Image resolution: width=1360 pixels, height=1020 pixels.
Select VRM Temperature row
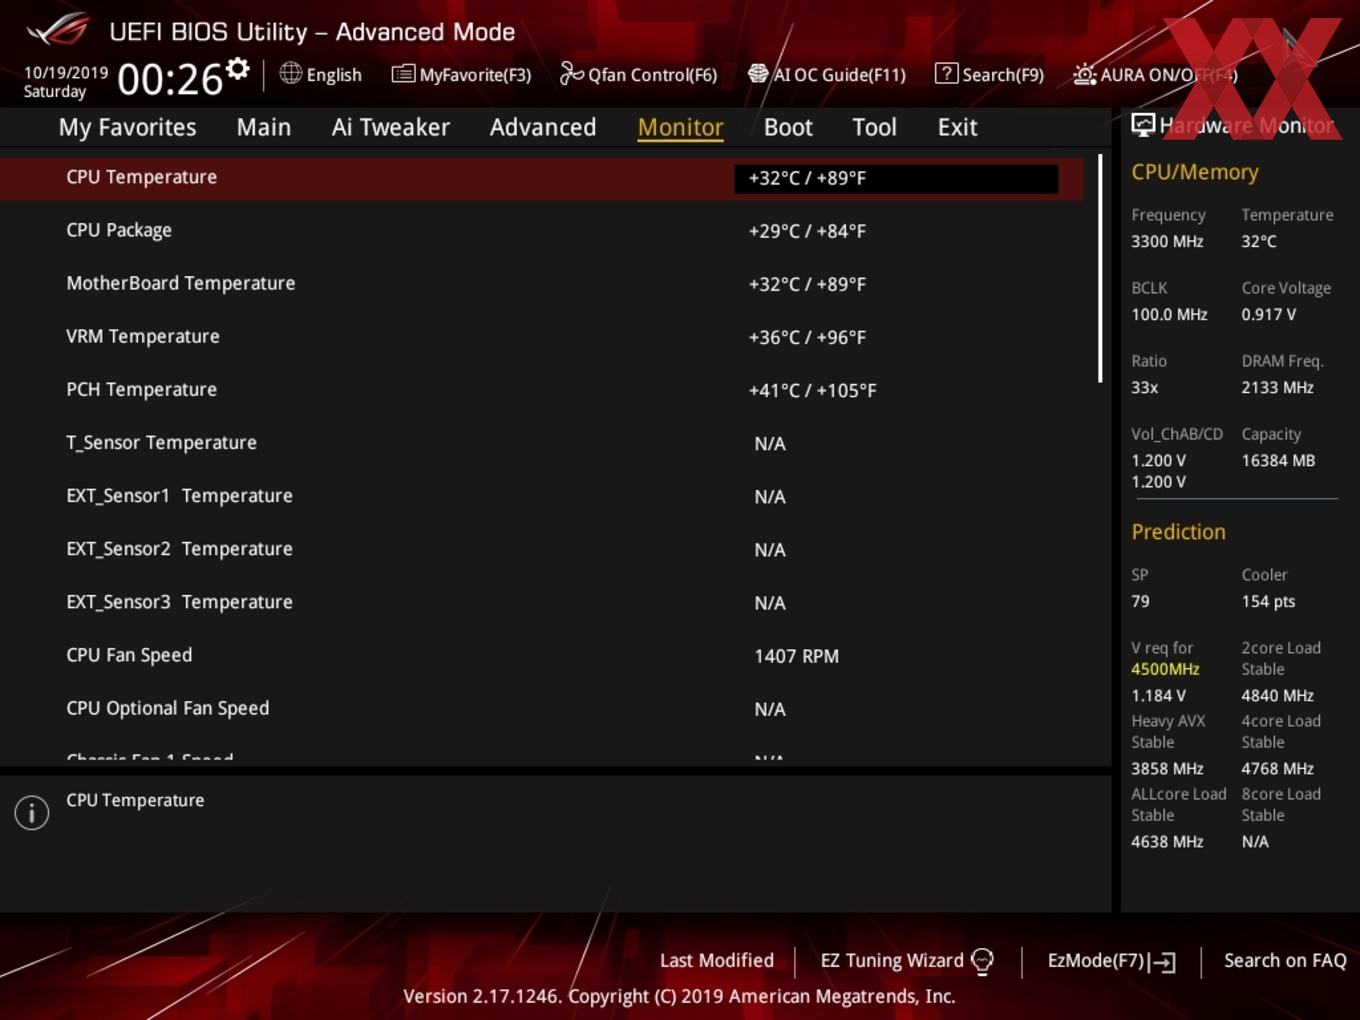coord(541,336)
